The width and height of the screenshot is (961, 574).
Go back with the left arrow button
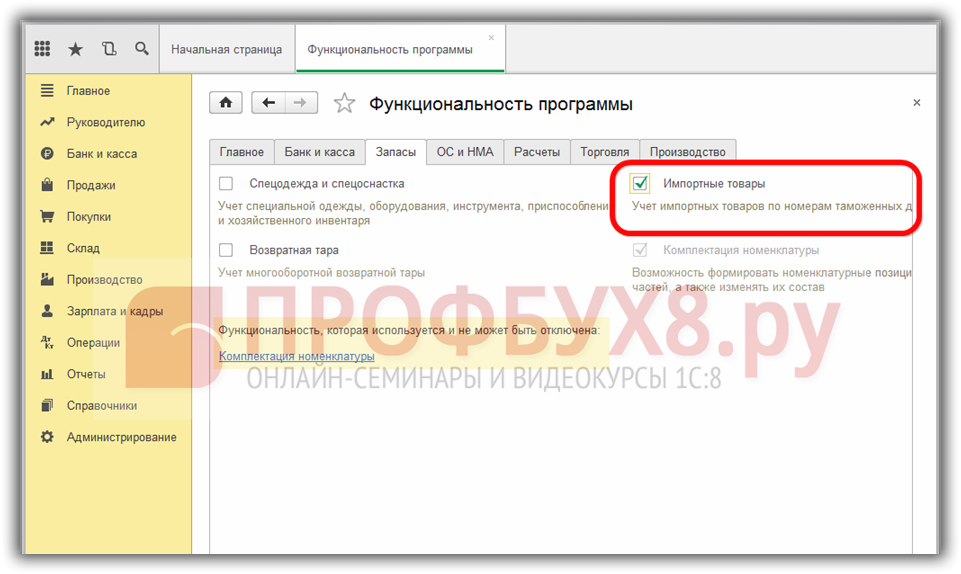[269, 103]
